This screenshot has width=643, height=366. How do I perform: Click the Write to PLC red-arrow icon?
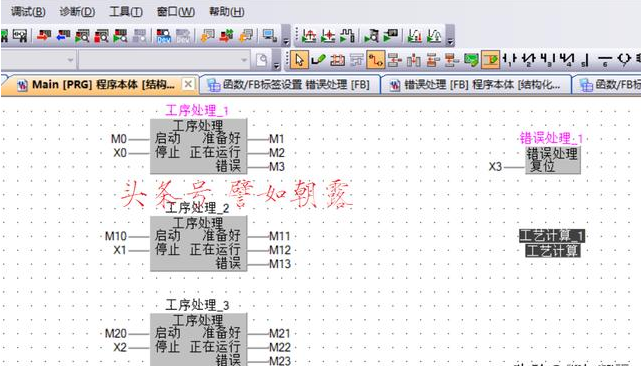[43, 36]
